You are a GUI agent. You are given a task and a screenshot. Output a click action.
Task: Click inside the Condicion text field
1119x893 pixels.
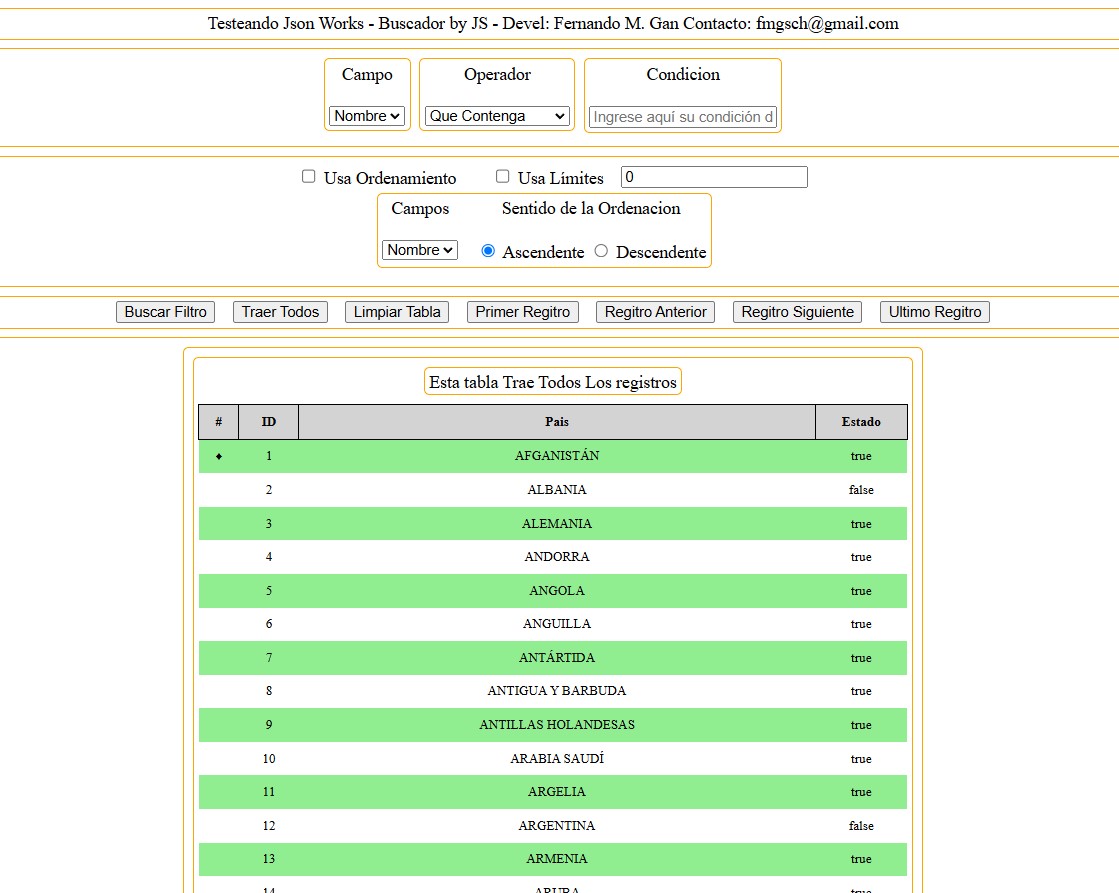[x=683, y=116]
